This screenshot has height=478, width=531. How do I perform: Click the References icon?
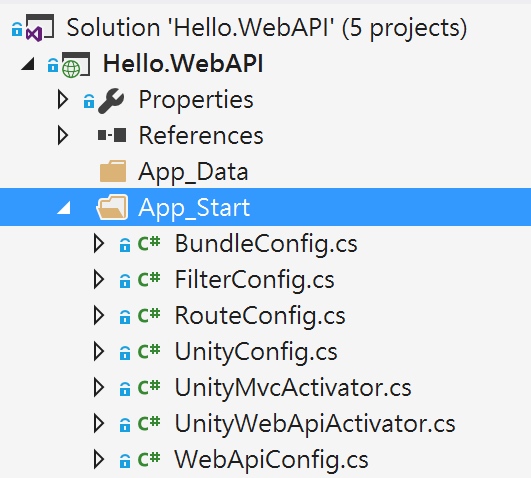point(112,136)
